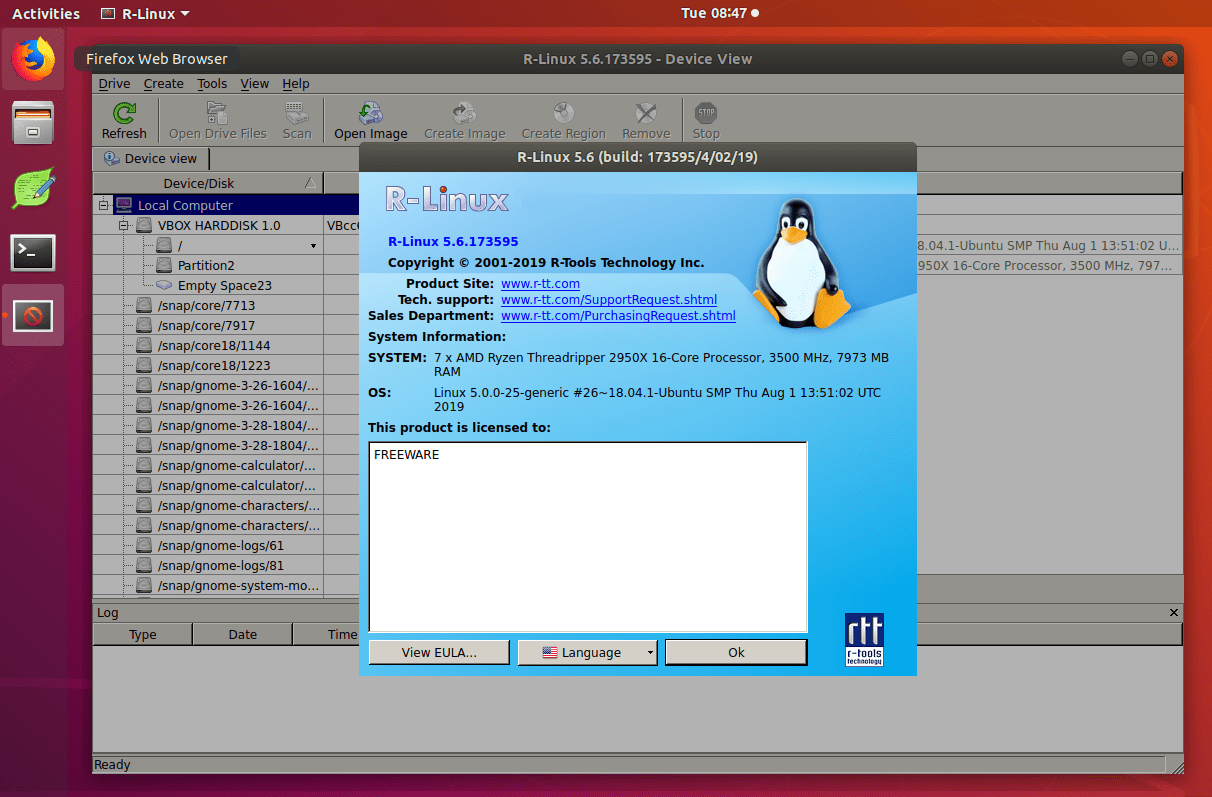
Task: Click the Refresh toolbar icon
Action: click(124, 112)
